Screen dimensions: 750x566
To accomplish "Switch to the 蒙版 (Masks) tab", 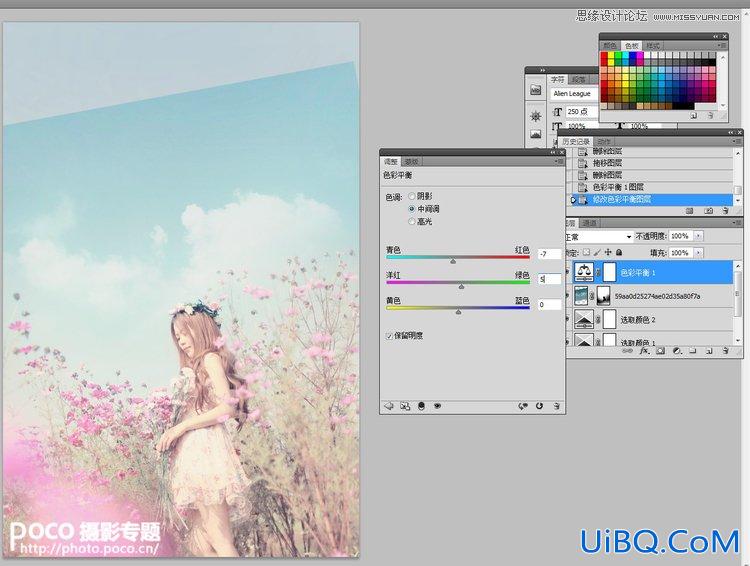I will pos(411,162).
